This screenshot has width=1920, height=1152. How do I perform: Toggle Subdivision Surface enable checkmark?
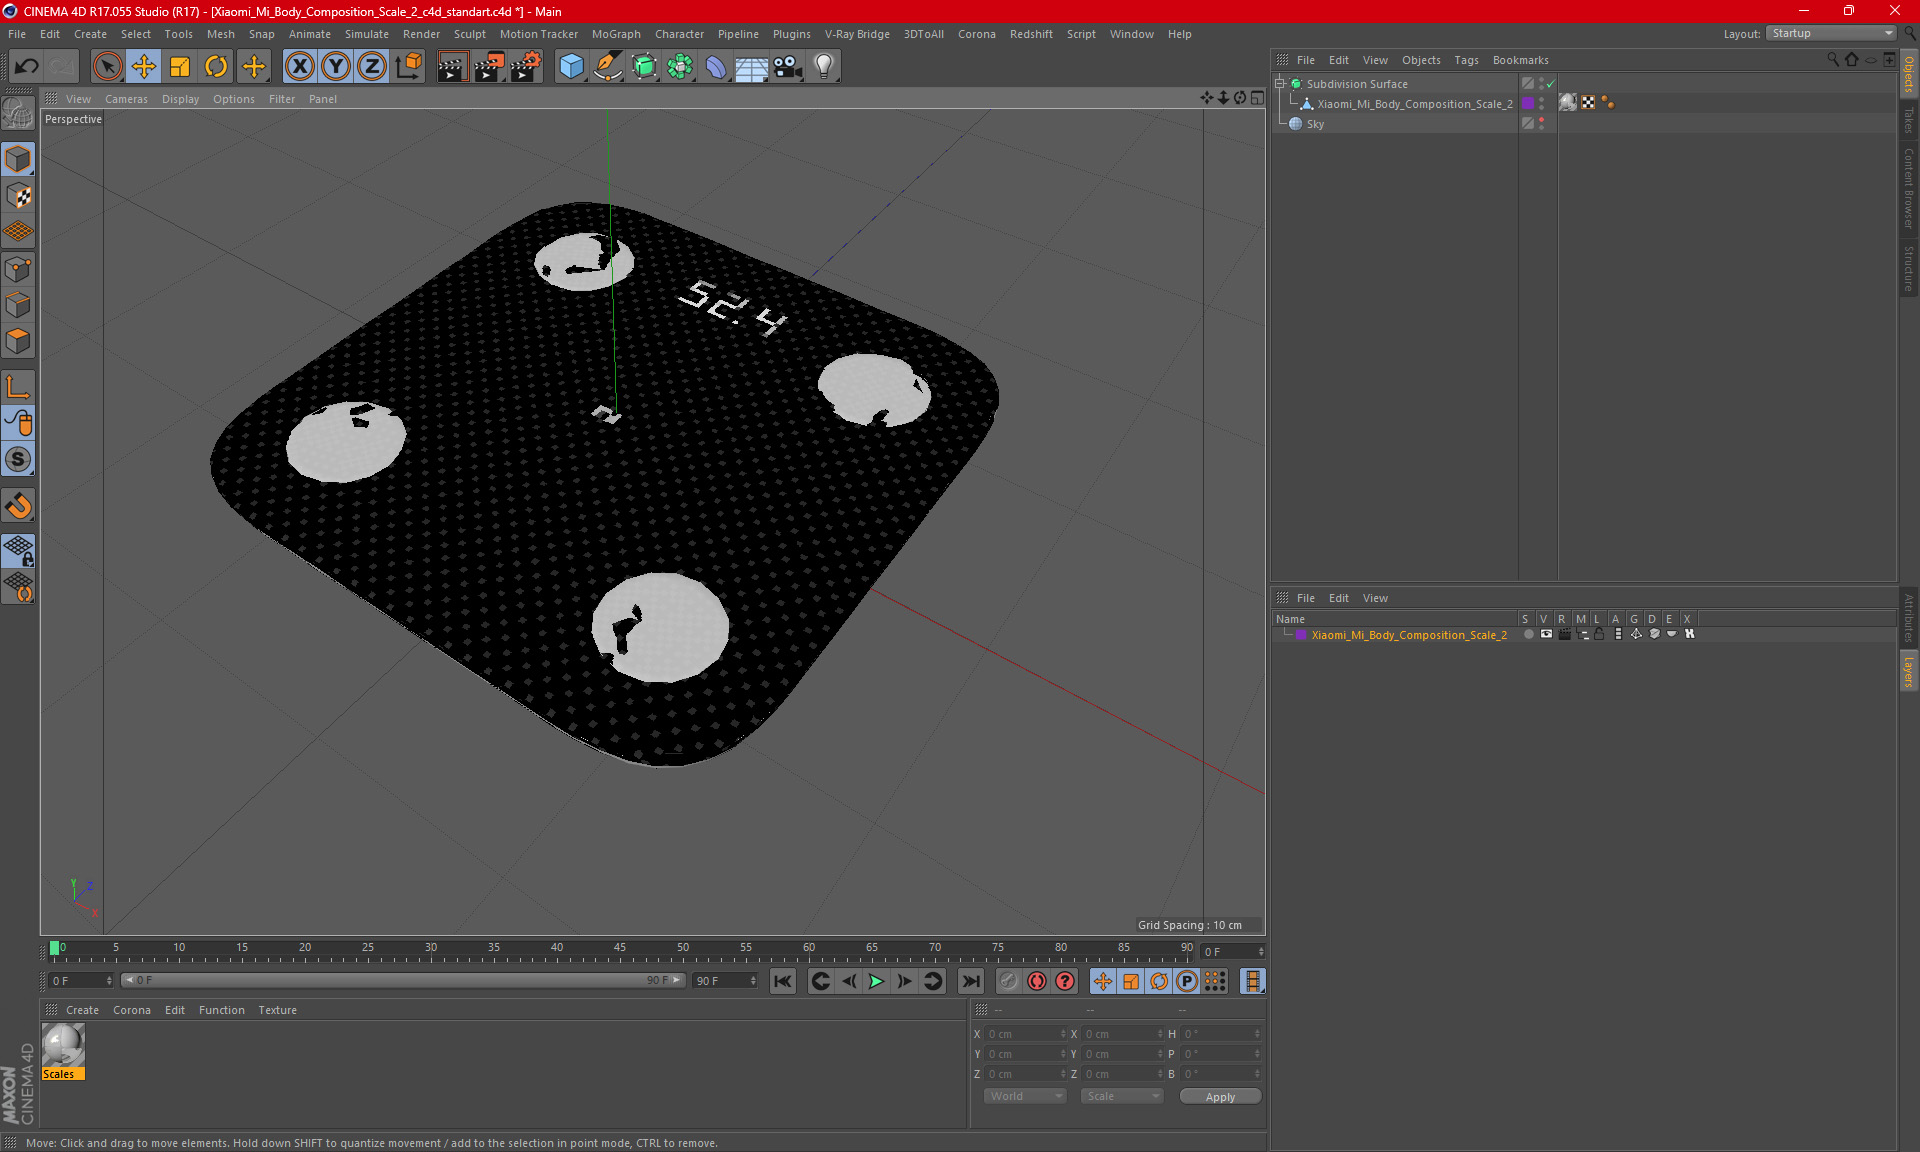click(1551, 84)
